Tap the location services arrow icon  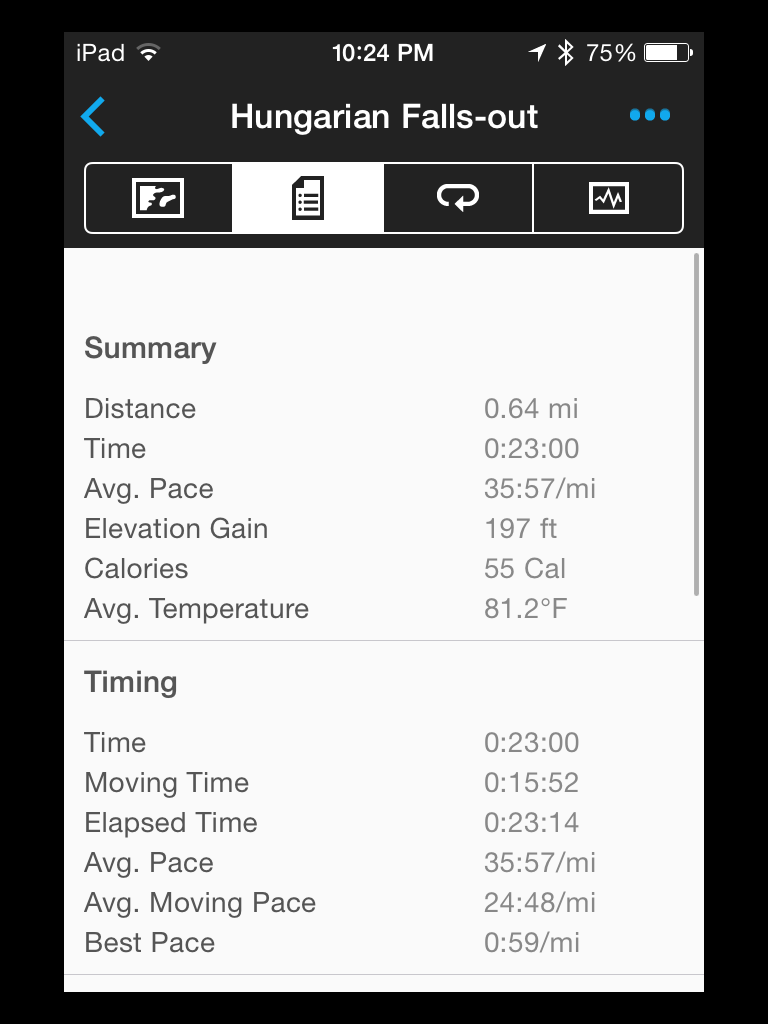(x=538, y=53)
